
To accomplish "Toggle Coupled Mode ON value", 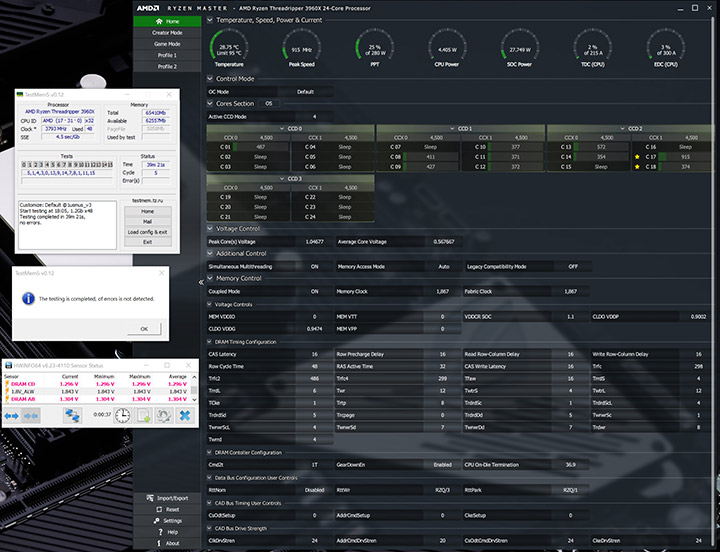I will 315,292.
